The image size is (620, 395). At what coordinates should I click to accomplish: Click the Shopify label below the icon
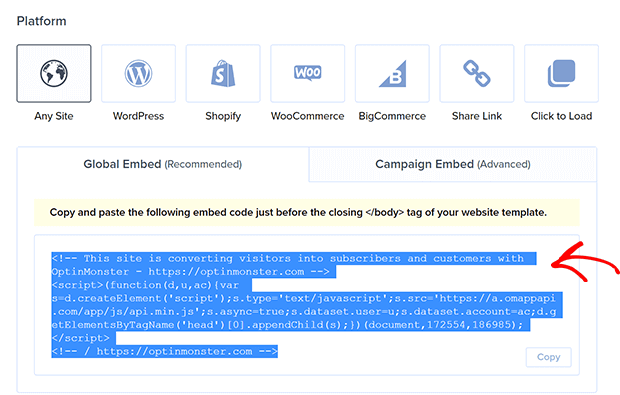(223, 116)
